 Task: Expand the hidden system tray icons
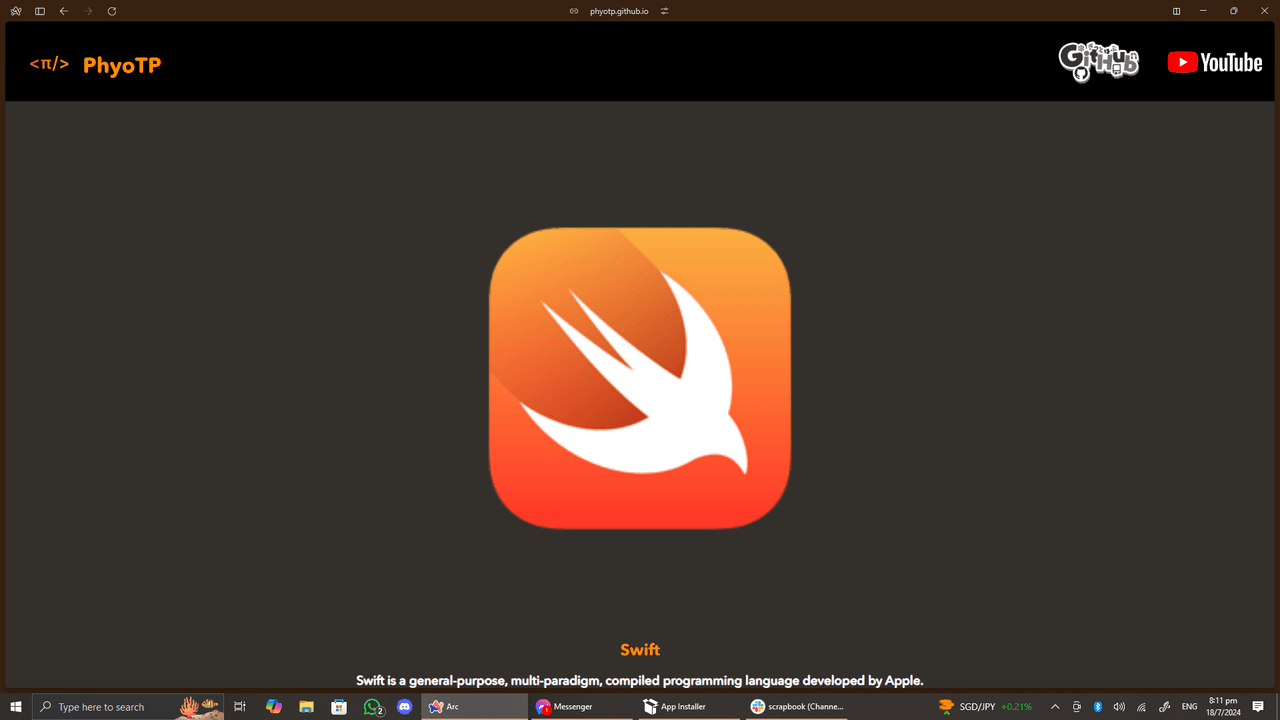(x=1054, y=707)
